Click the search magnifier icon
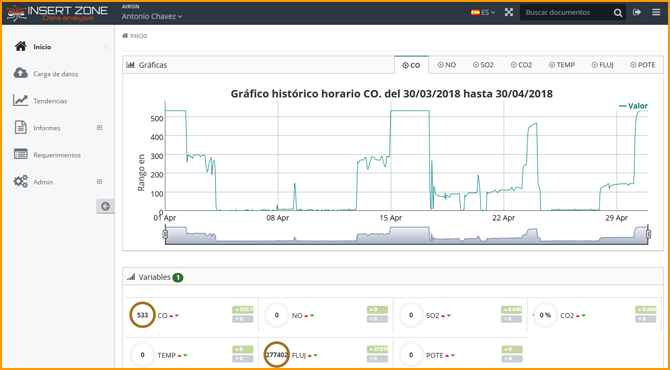 tap(618, 13)
